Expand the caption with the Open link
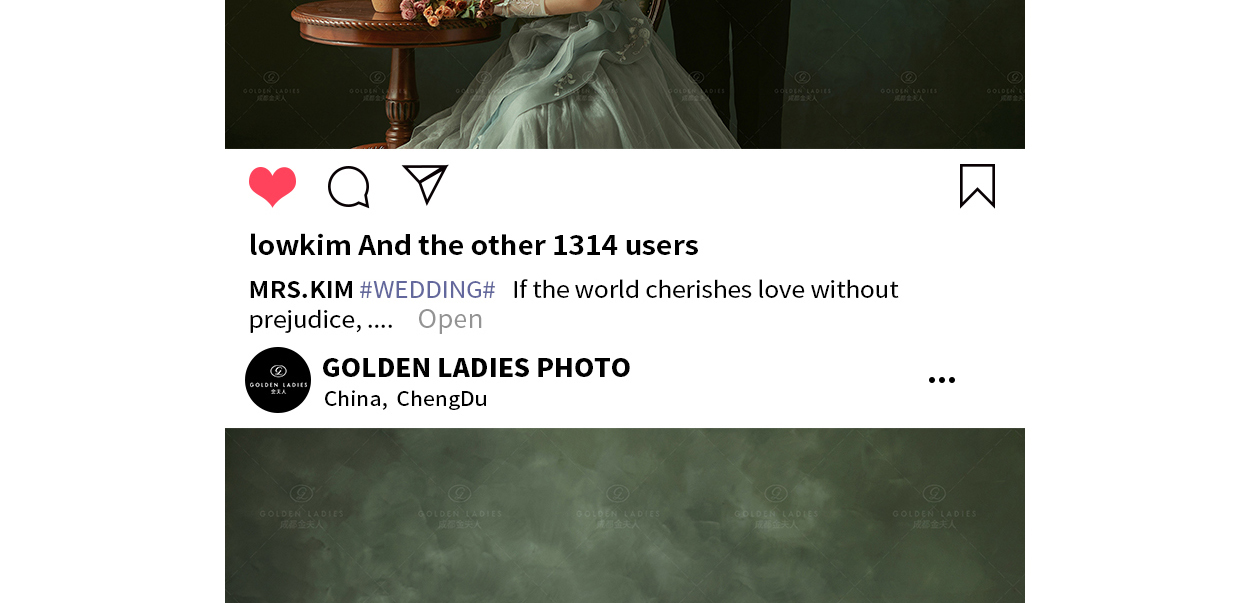The image size is (1250, 603). (450, 319)
